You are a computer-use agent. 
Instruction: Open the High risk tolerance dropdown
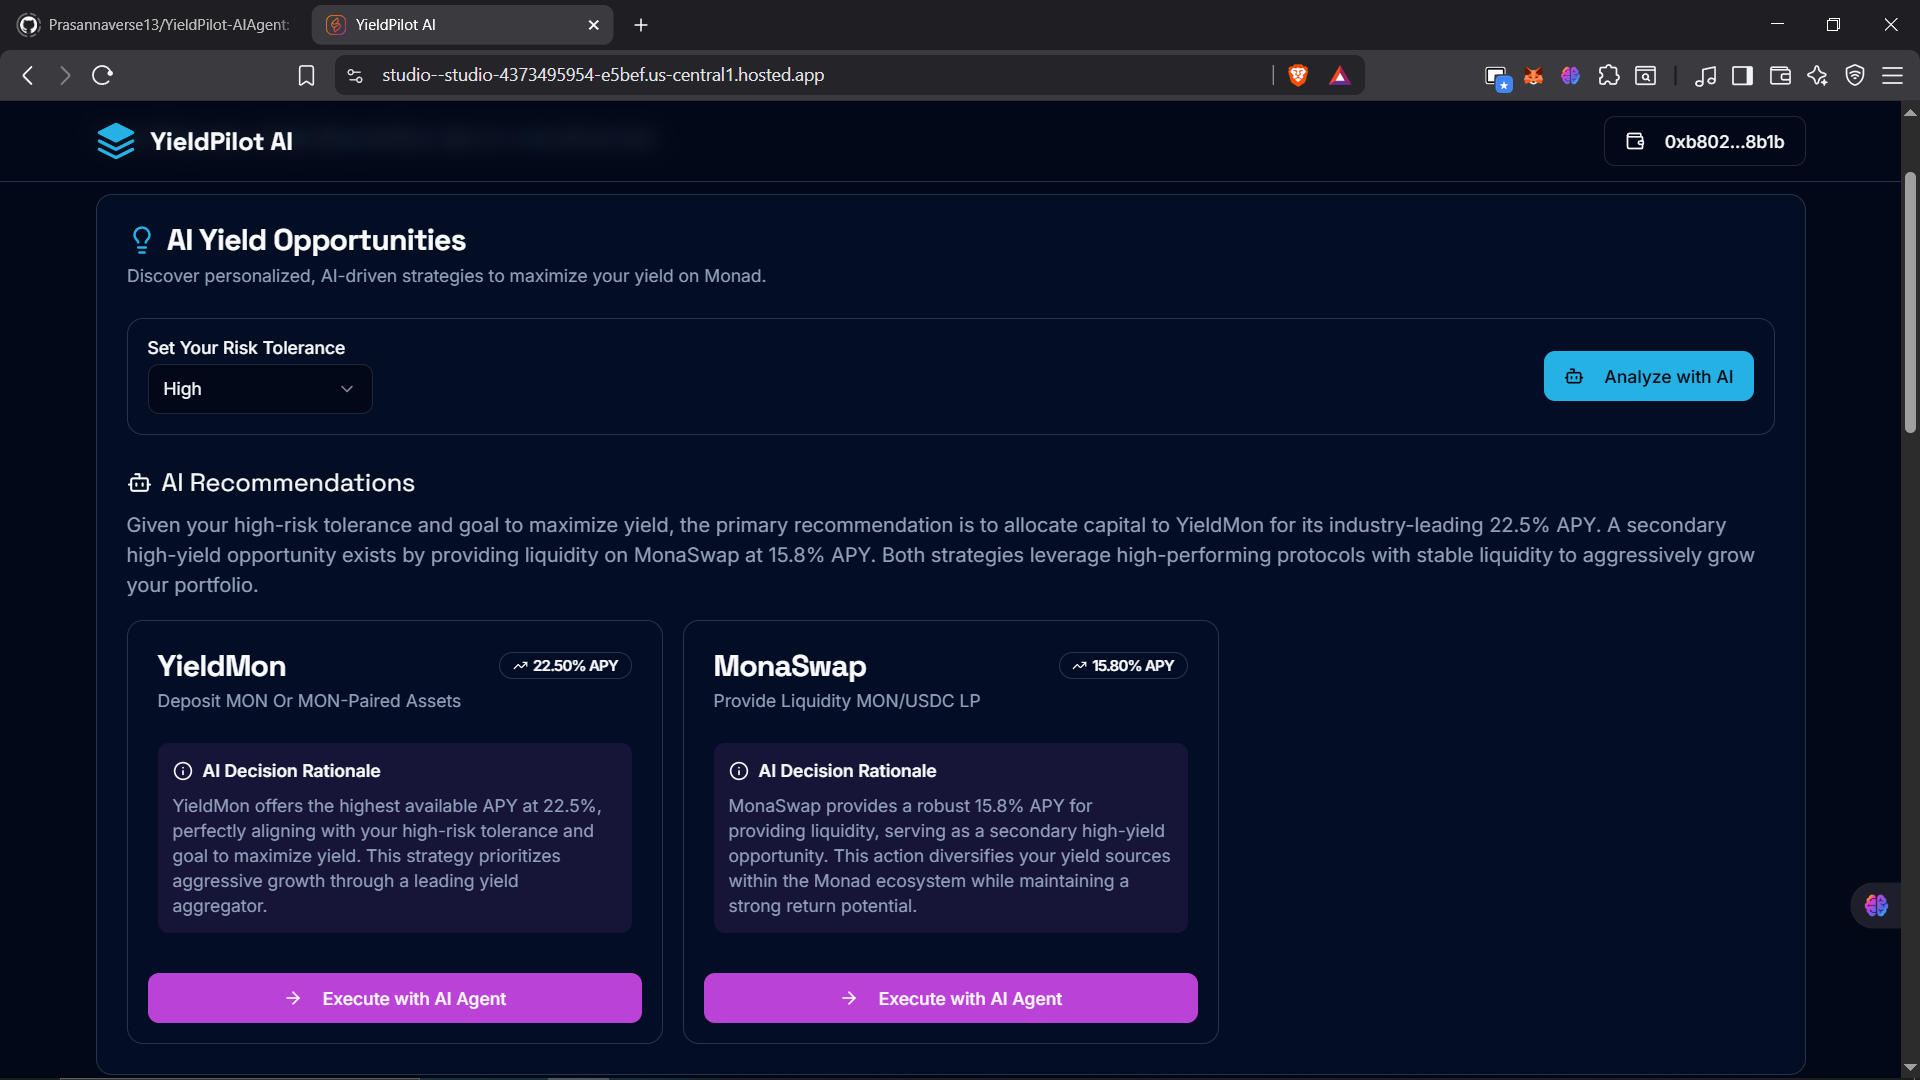[x=260, y=389]
